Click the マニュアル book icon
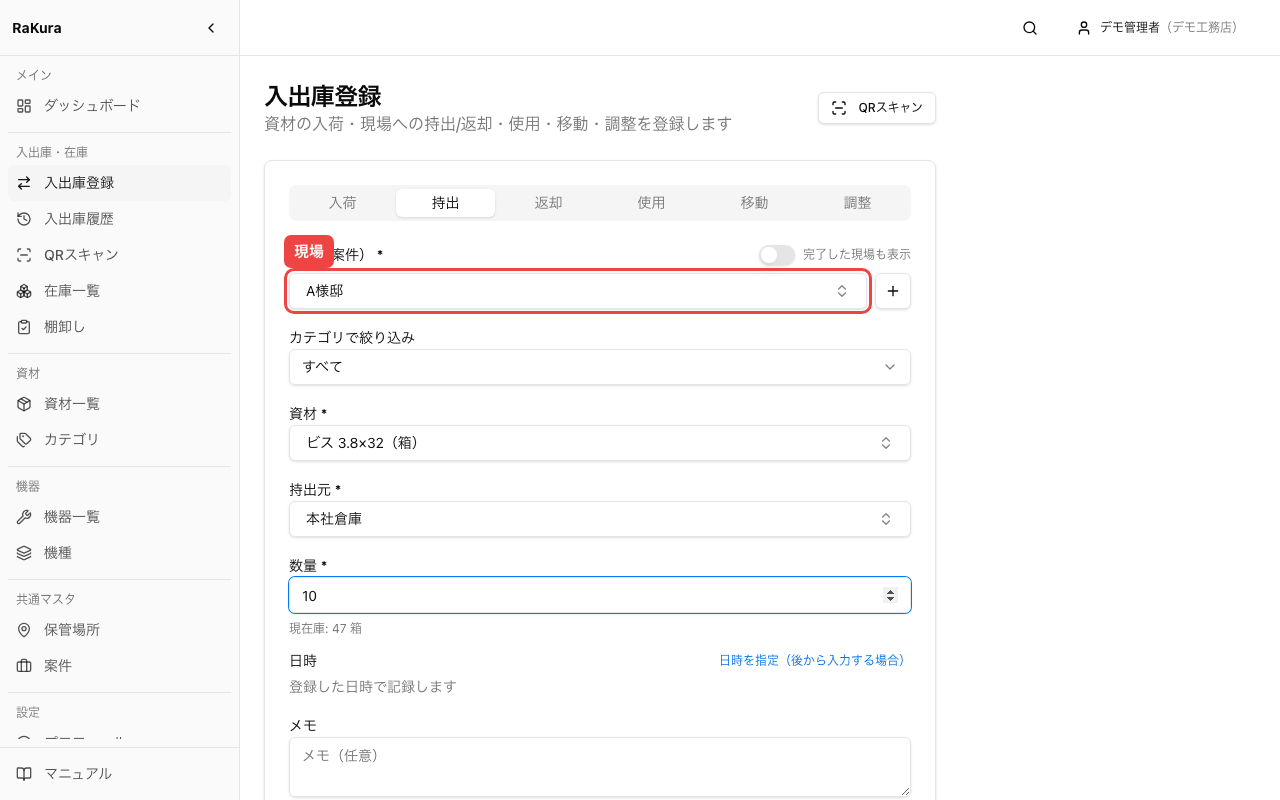Screen dimensions: 1280x800 (24, 774)
